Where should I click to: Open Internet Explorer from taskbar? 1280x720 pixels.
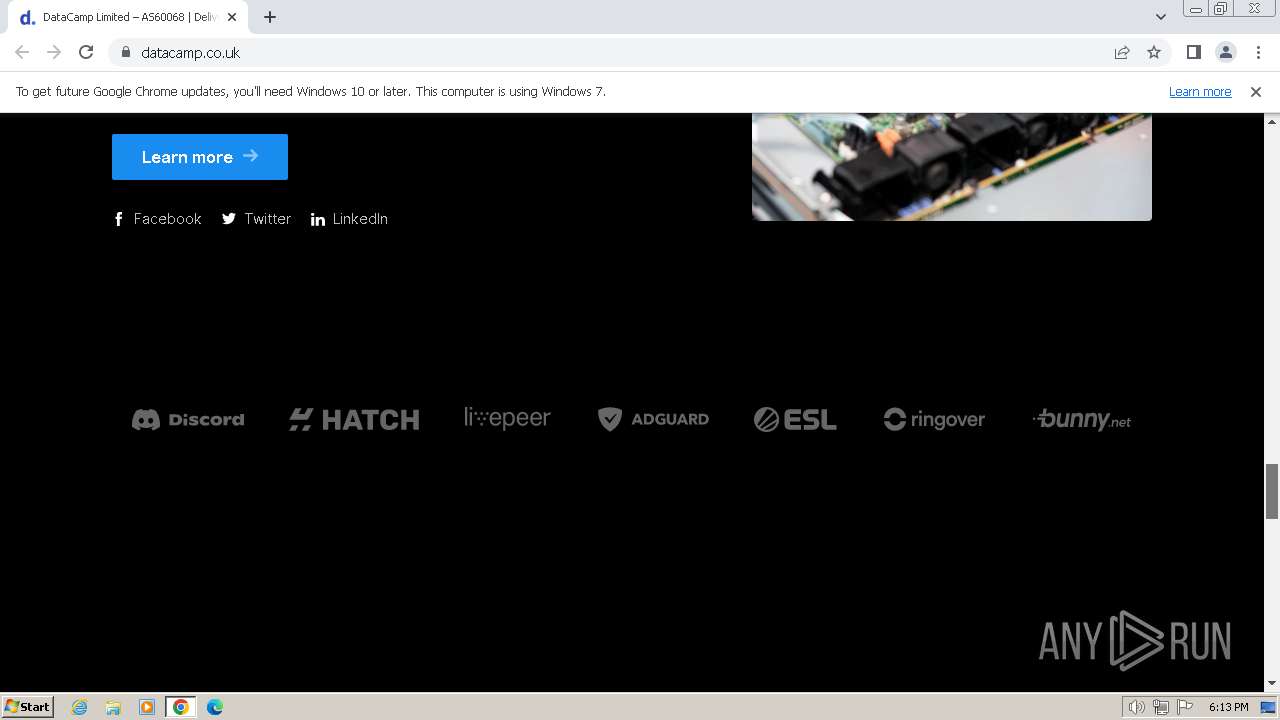pyautogui.click(x=80, y=707)
